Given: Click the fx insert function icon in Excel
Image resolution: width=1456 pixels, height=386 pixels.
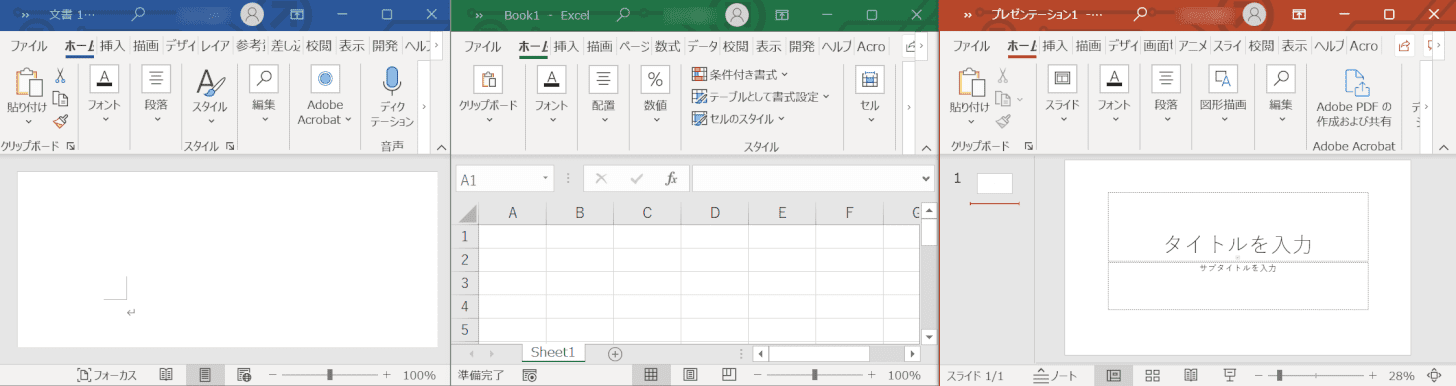Looking at the screenshot, I should click(671, 179).
